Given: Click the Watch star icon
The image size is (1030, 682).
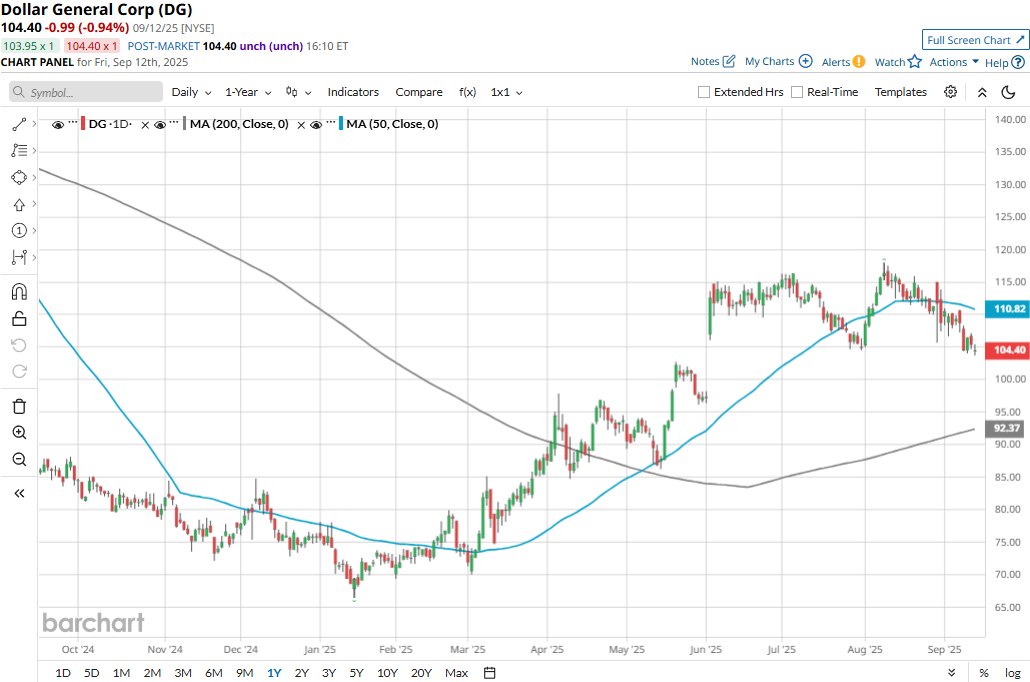Looking at the screenshot, I should (x=915, y=62).
